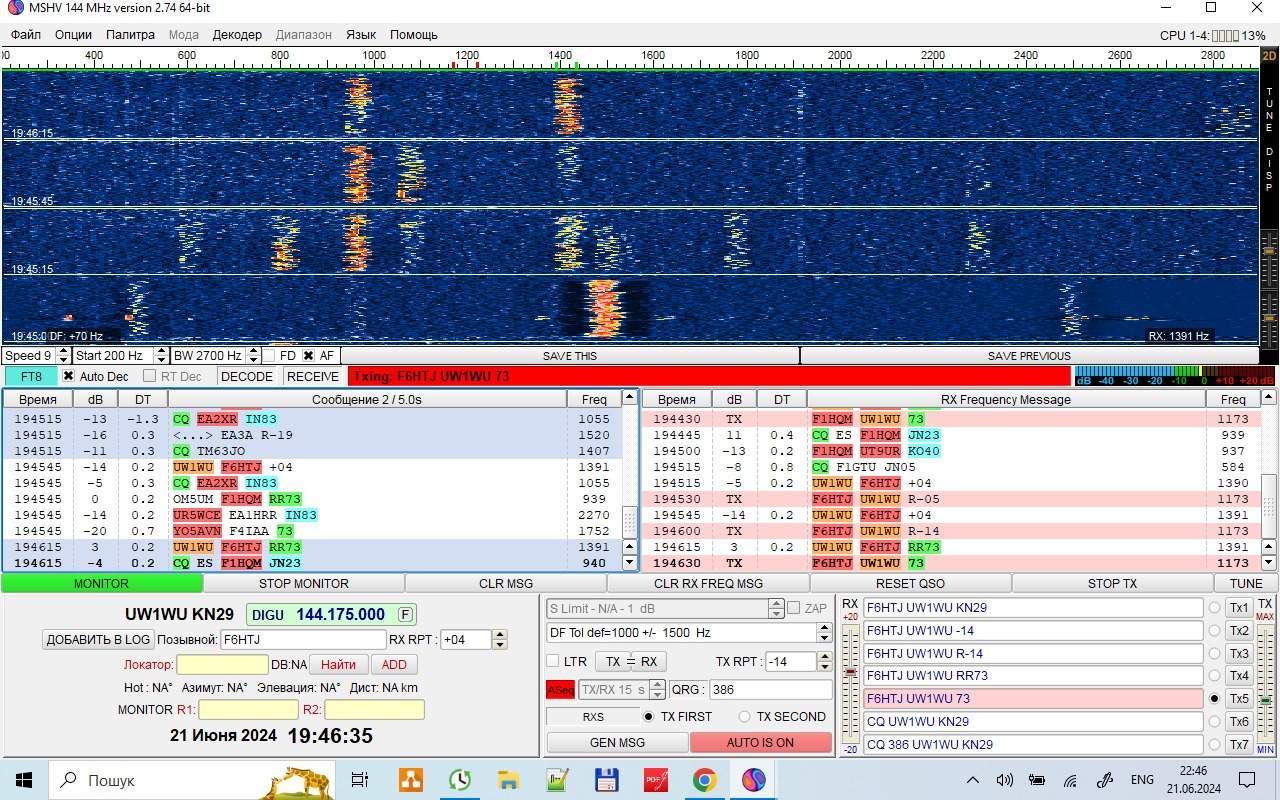
Task: Click the STOP MONITOR button
Action: (304, 583)
